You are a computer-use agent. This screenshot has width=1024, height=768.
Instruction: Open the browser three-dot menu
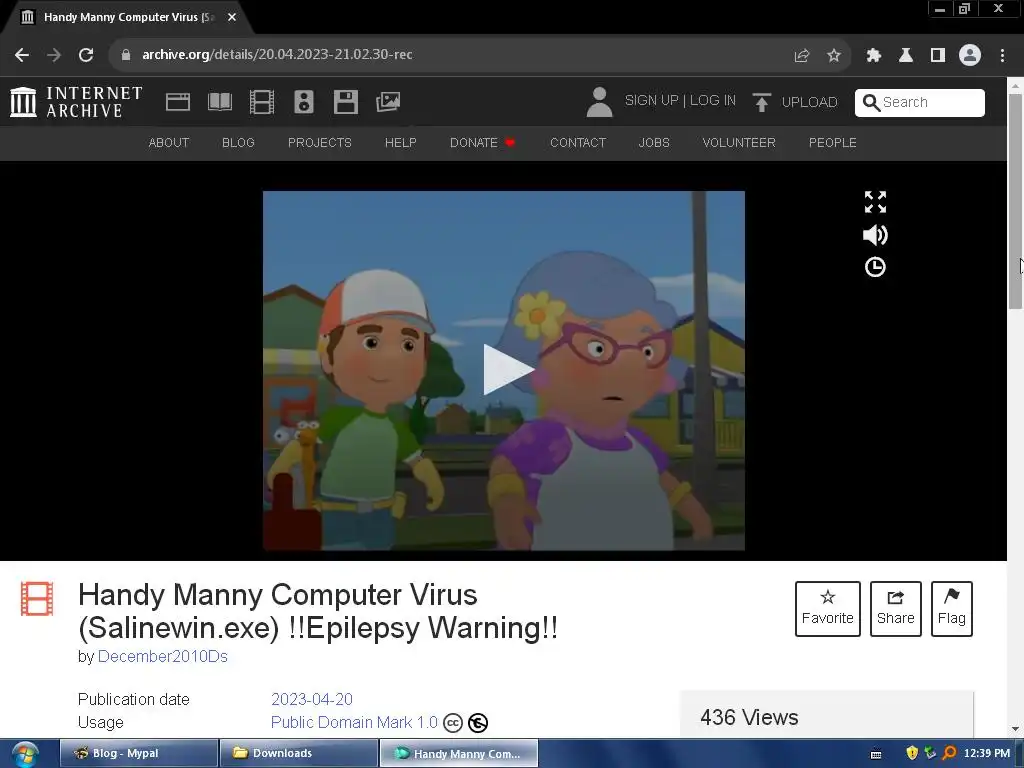1002,55
